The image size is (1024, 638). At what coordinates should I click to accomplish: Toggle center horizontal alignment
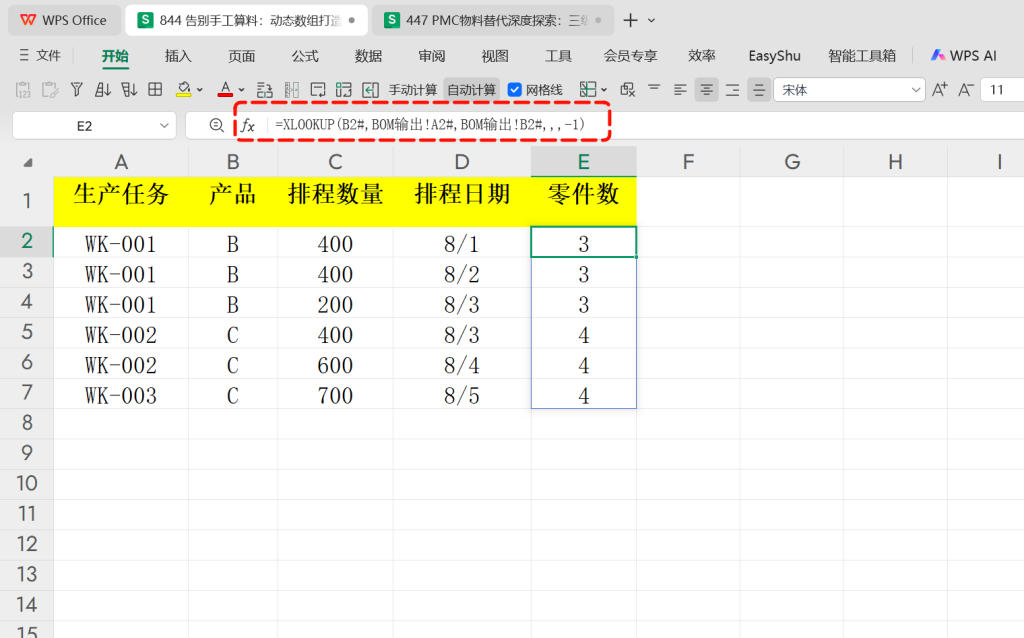coord(707,89)
